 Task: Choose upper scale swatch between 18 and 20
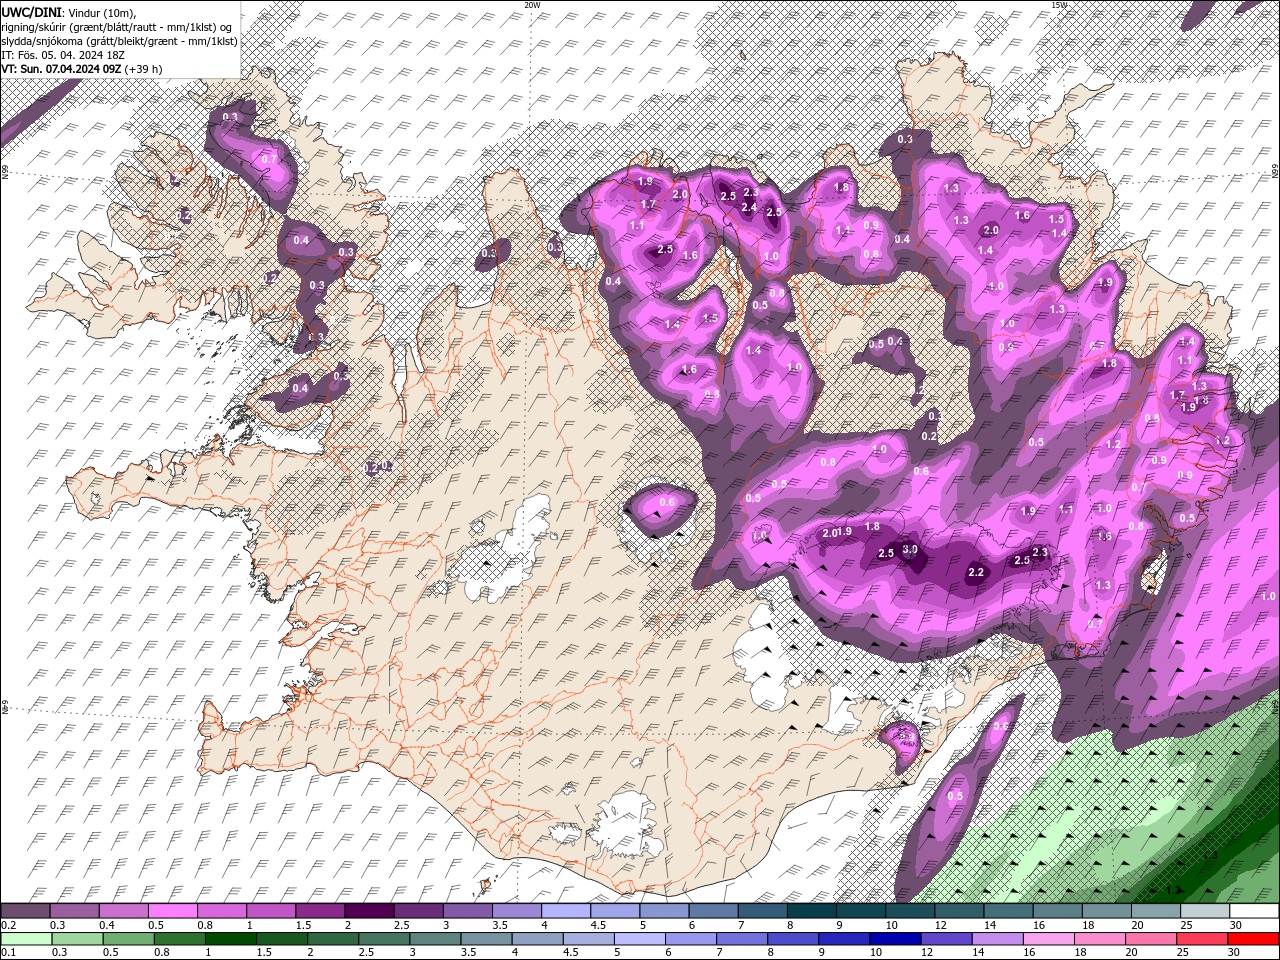click(1107, 911)
